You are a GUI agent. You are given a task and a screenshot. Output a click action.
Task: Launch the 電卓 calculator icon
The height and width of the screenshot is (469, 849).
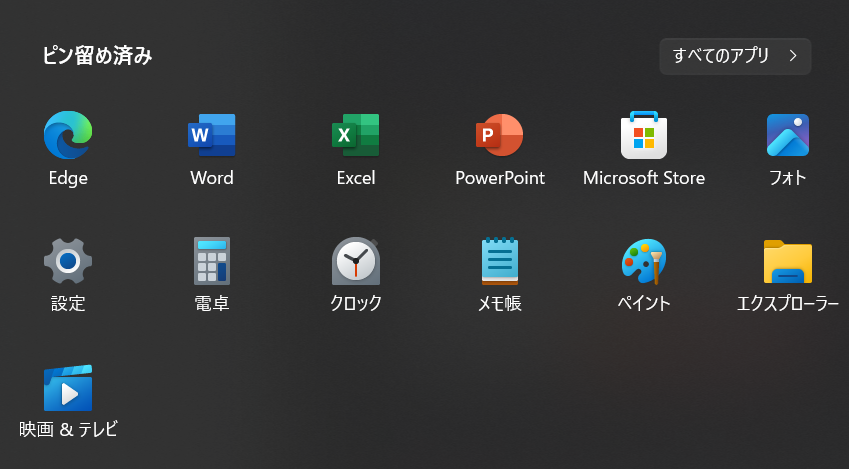(x=212, y=261)
